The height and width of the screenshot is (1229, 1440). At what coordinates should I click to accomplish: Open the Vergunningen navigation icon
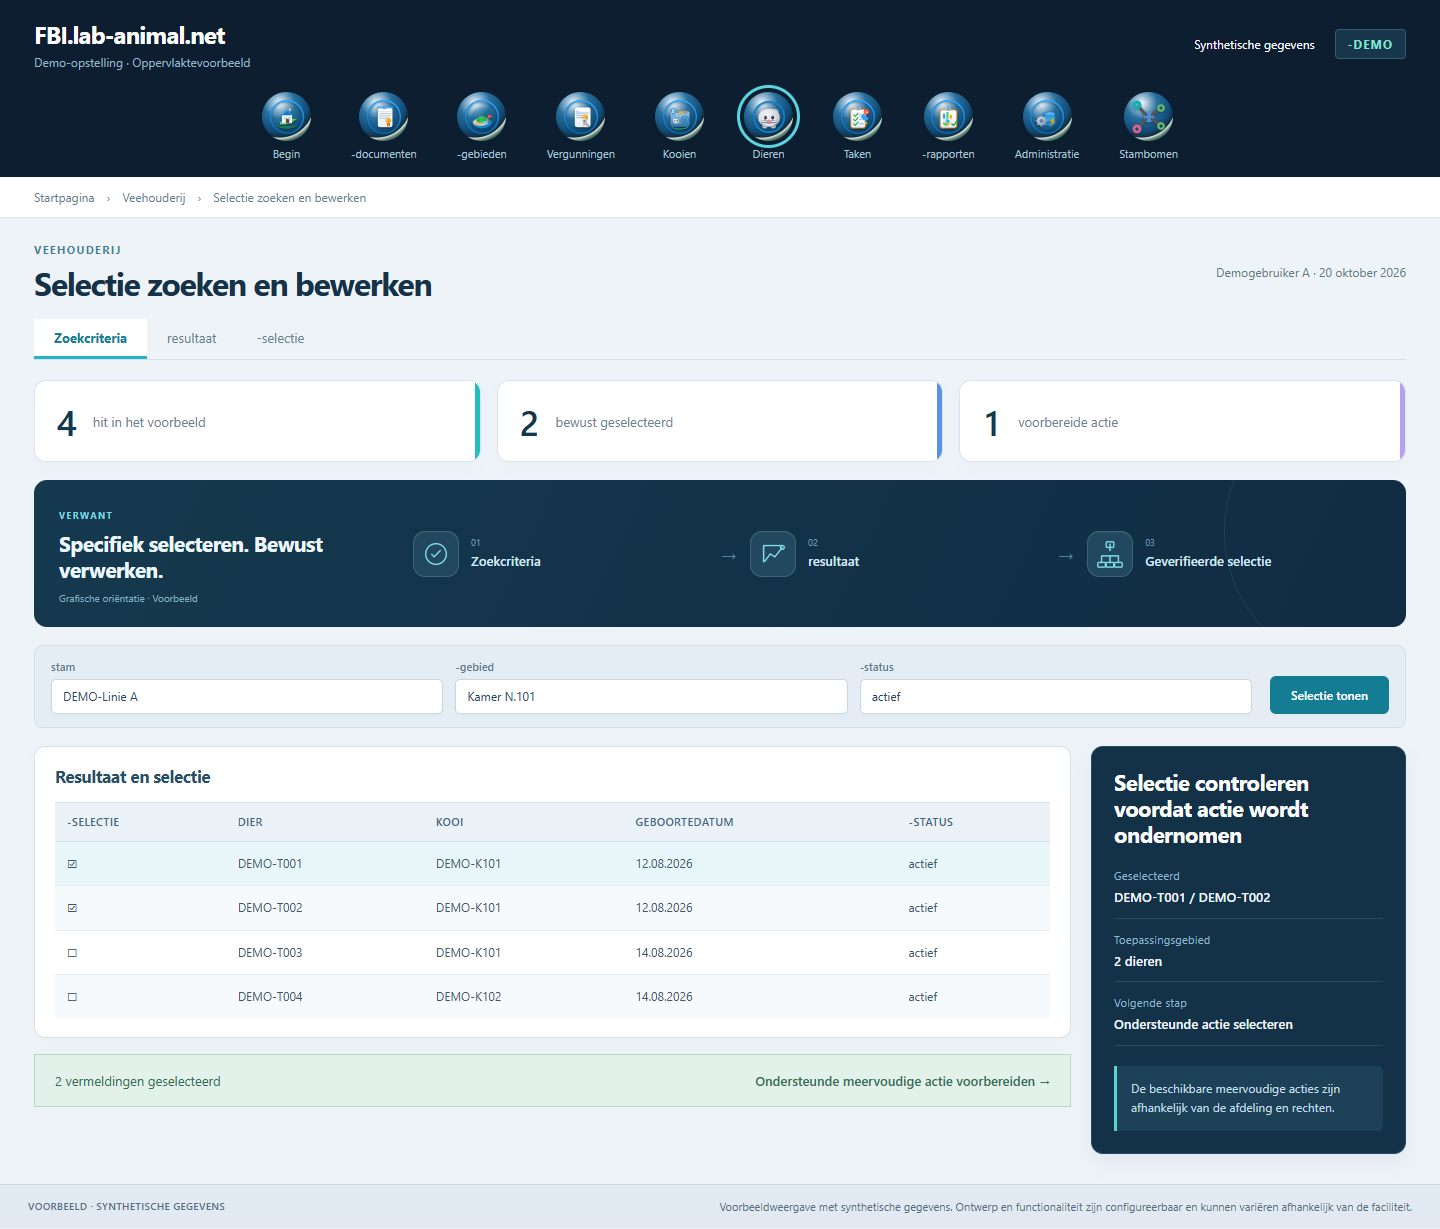[581, 117]
